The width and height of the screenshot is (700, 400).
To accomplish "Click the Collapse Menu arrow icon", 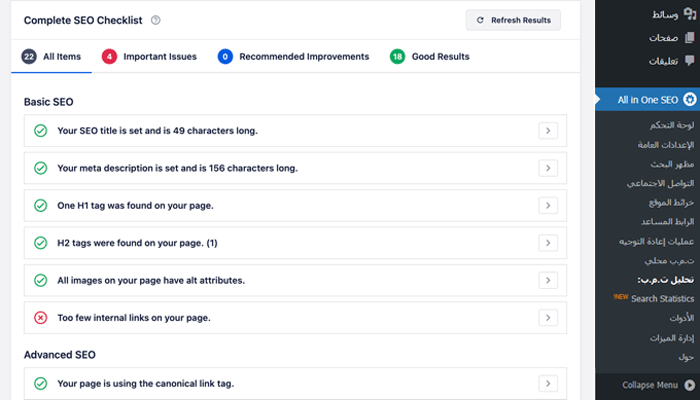I will pos(689,385).
